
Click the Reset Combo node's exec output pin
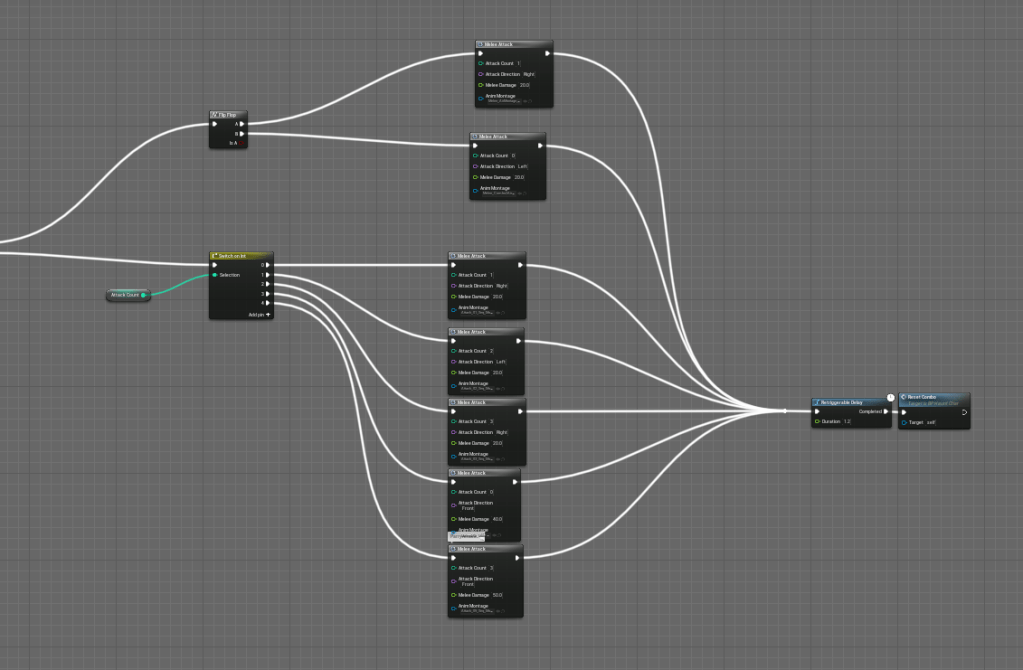964,411
